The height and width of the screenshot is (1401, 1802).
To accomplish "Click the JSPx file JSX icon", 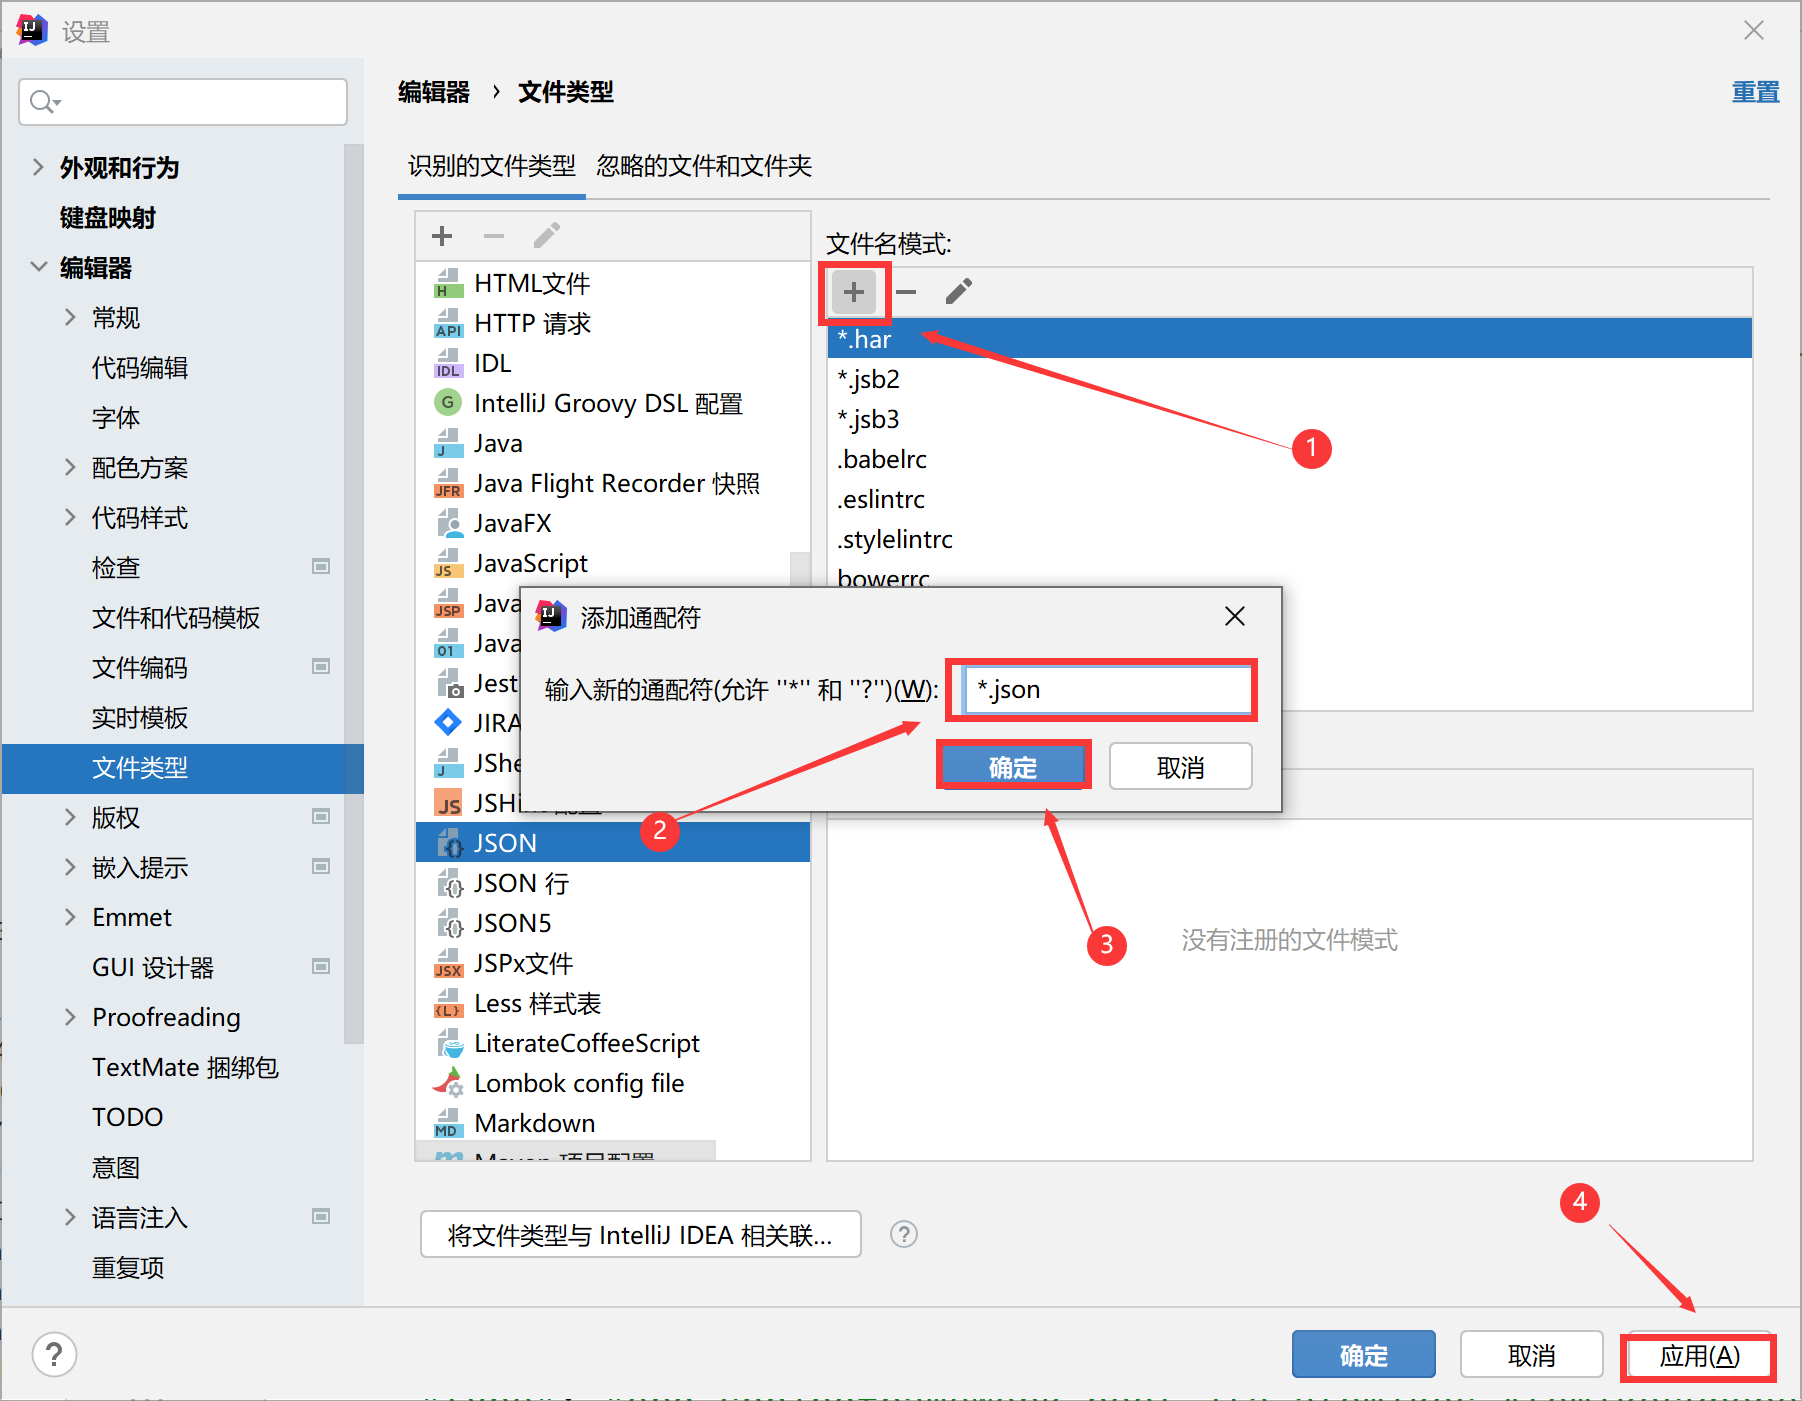I will pyautogui.click(x=448, y=964).
